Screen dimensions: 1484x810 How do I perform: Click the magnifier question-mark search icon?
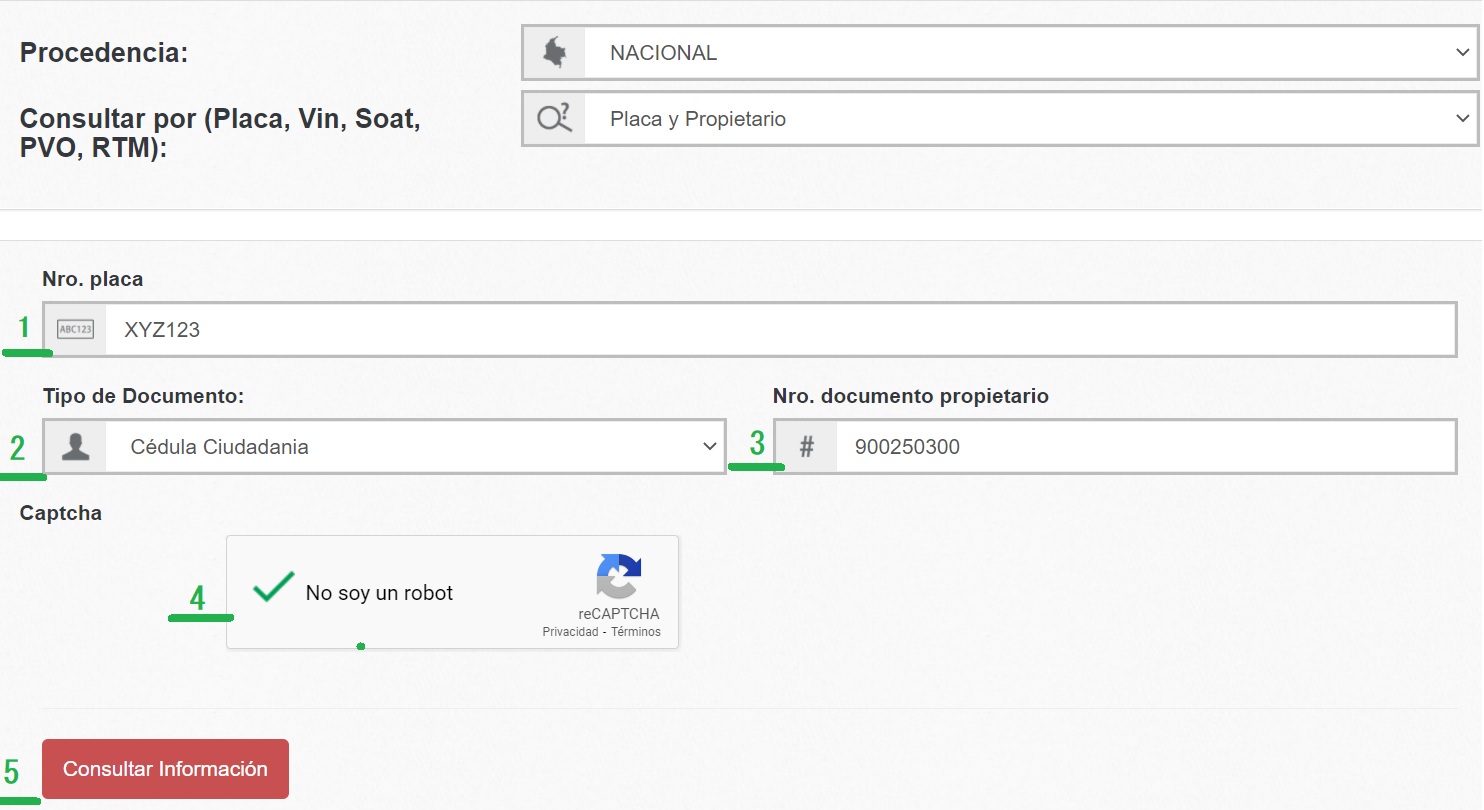click(554, 119)
